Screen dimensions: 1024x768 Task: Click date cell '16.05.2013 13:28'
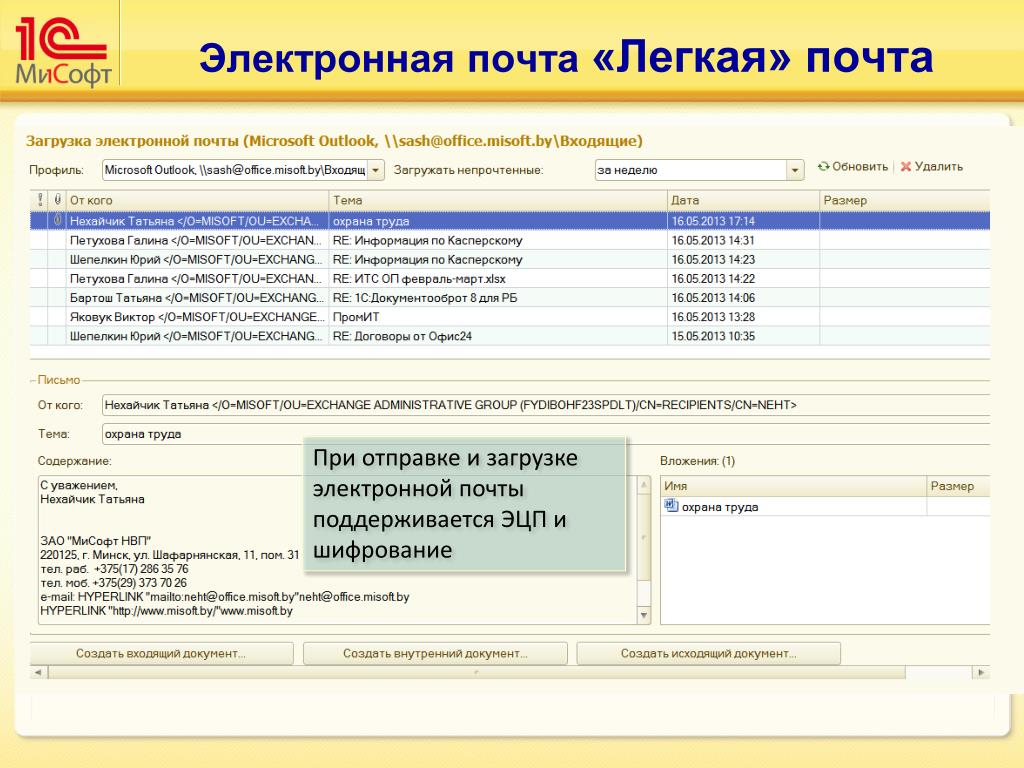(743, 317)
